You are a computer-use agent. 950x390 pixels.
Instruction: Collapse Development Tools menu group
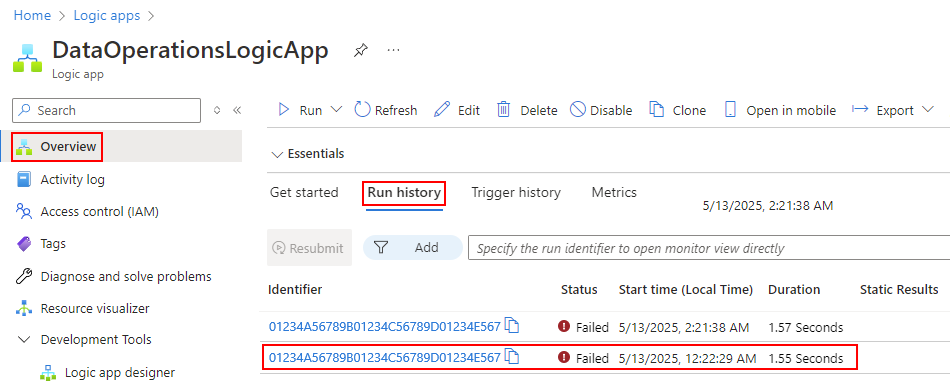24,340
